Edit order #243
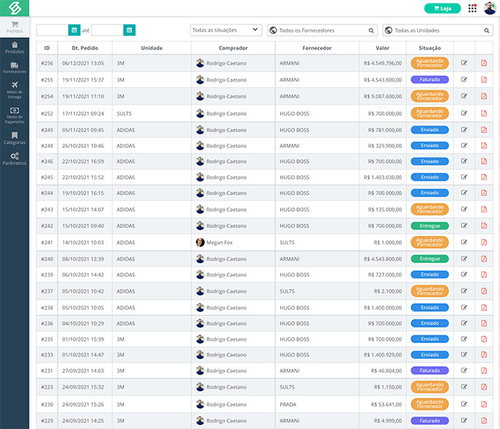Image resolution: width=500 pixels, height=429 pixels. pyautogui.click(x=464, y=209)
